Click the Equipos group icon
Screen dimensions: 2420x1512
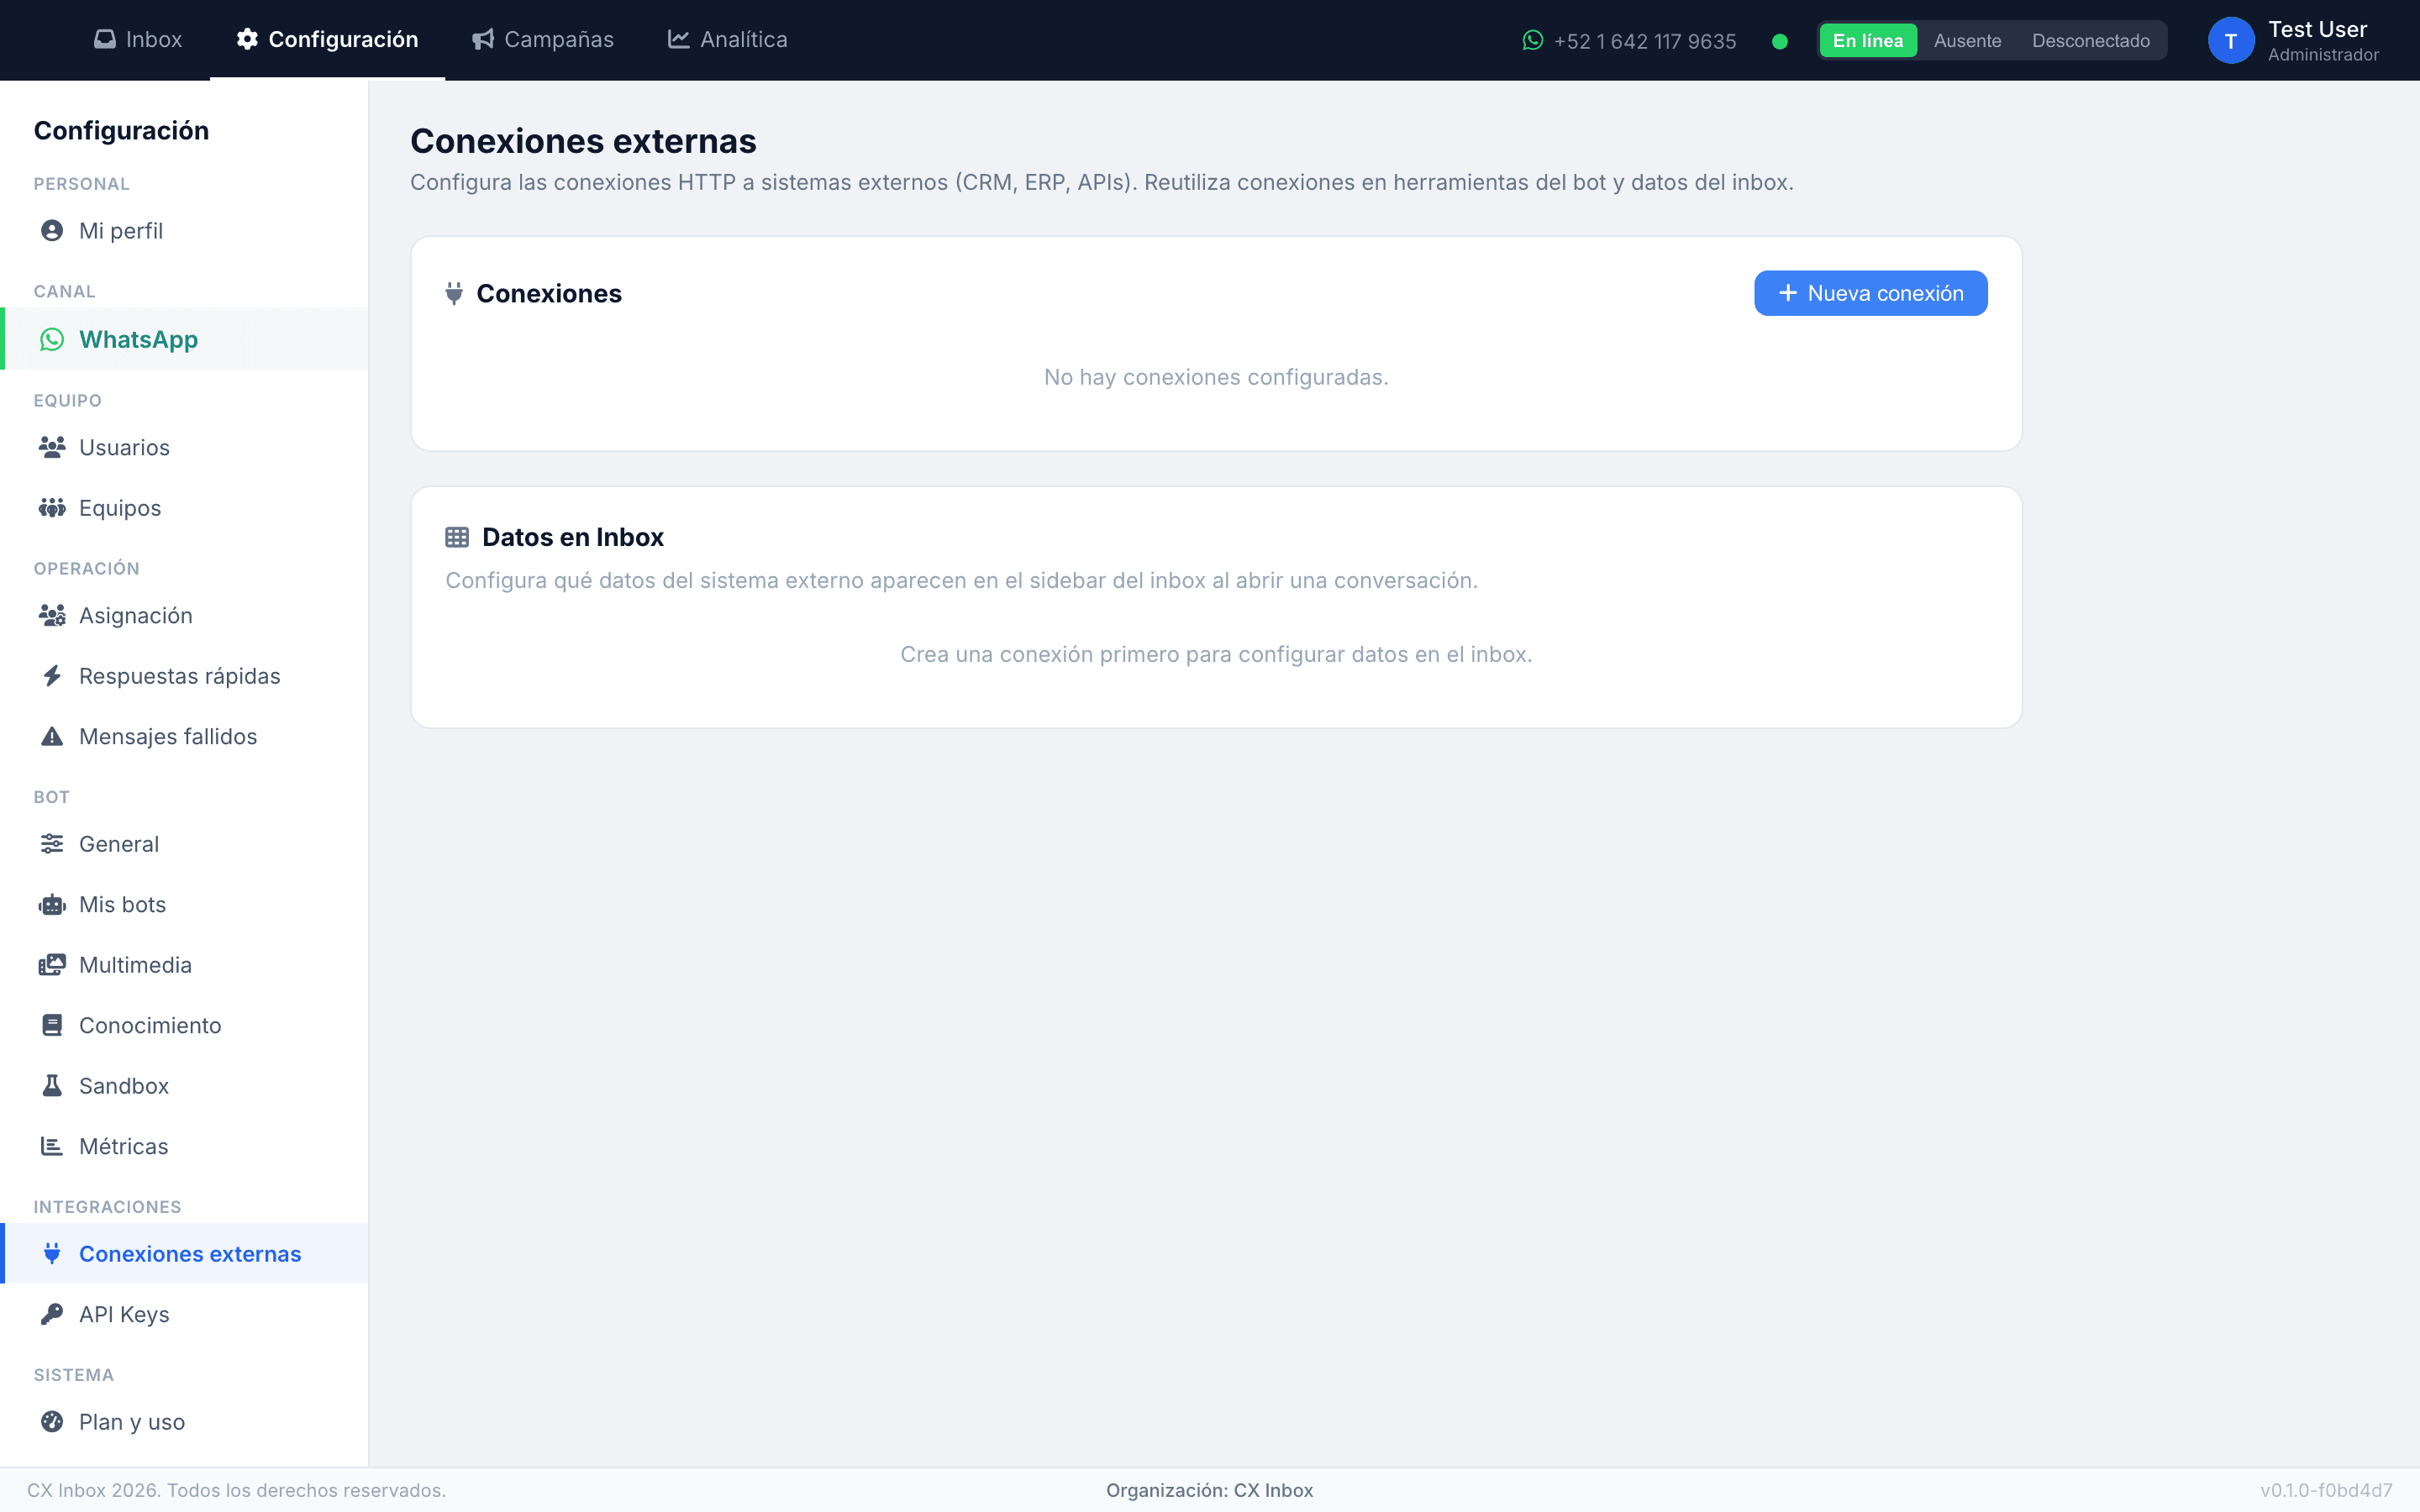(x=52, y=508)
